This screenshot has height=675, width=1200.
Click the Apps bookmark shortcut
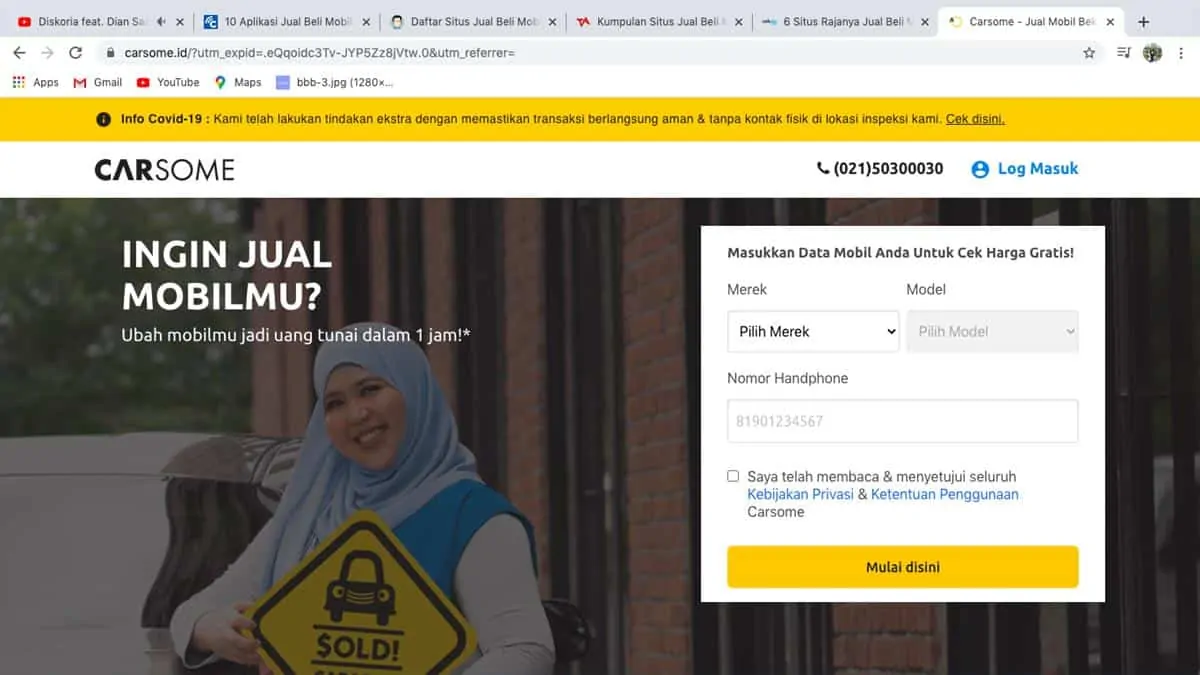(x=35, y=83)
